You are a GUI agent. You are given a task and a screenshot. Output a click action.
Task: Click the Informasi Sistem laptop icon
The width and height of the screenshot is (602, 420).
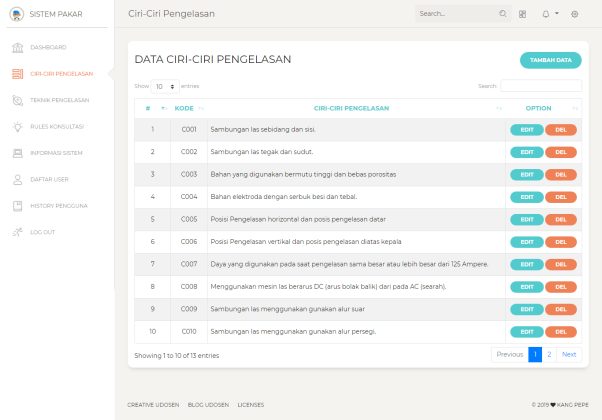click(x=17, y=153)
